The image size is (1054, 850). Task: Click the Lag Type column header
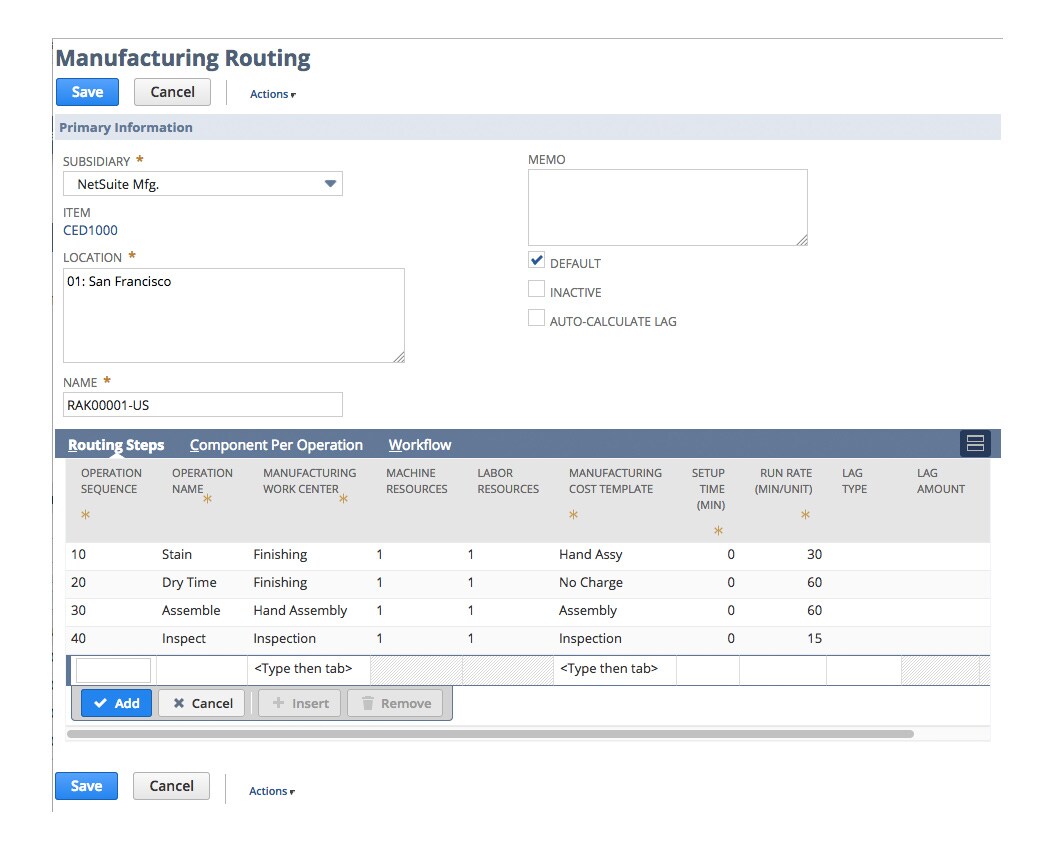click(854, 481)
